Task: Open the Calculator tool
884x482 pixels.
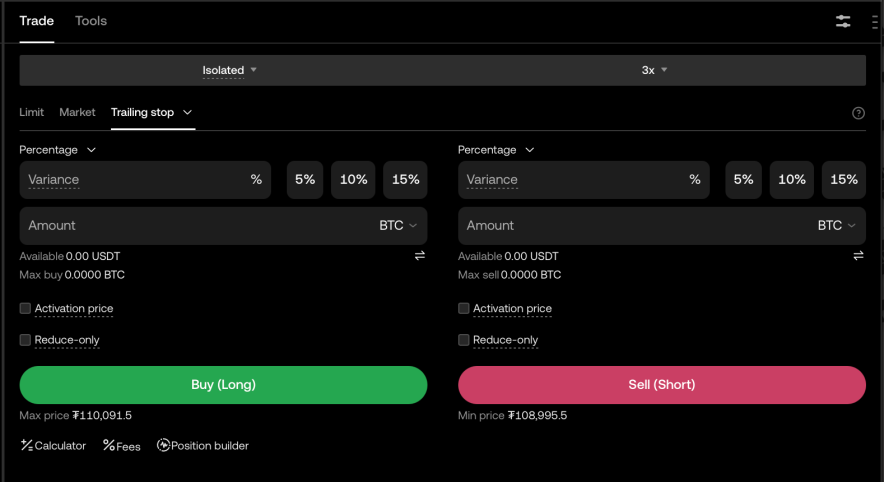Action: click(x=53, y=445)
